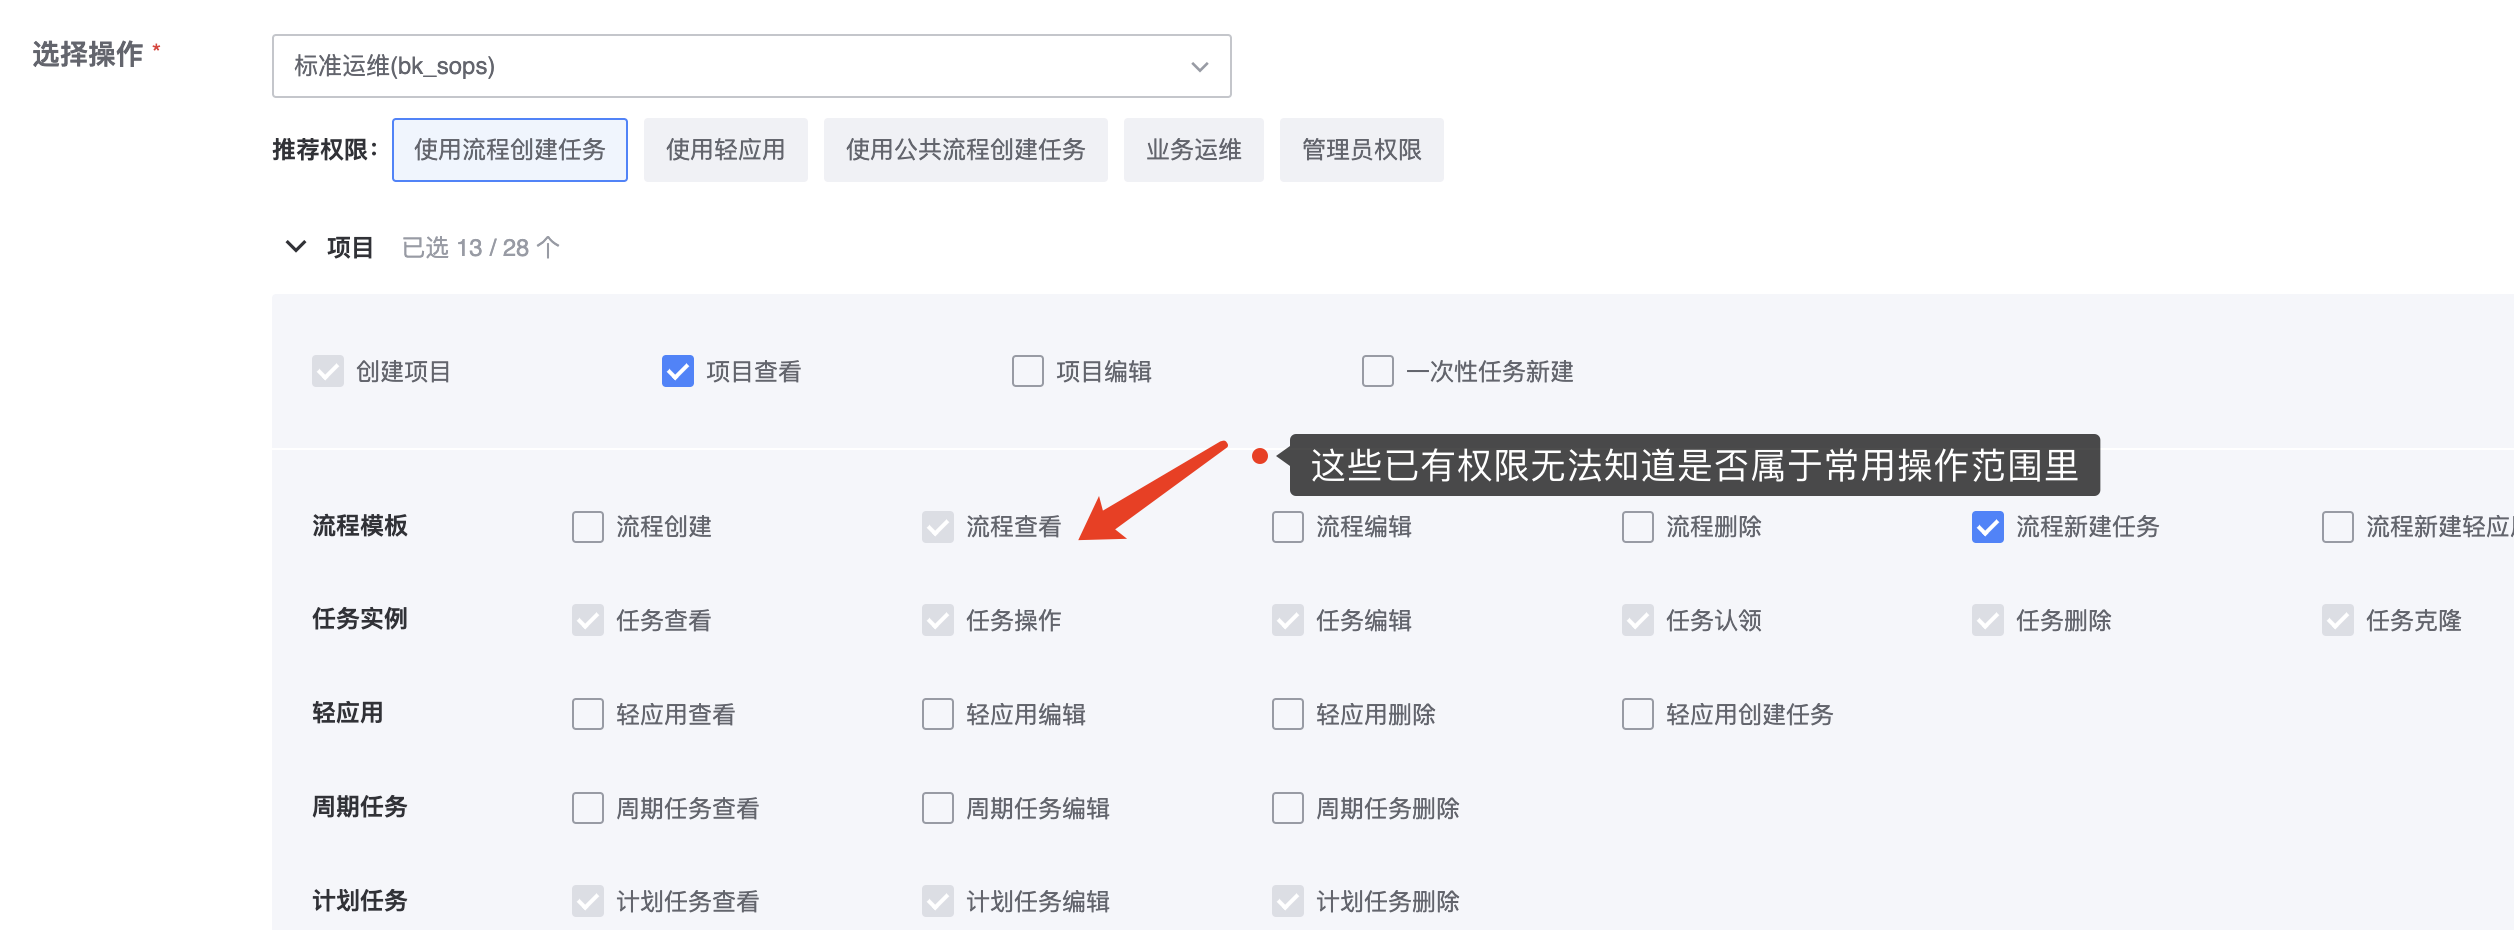Enable the 流程删除 checkbox
The height and width of the screenshot is (930, 2514).
1637,527
